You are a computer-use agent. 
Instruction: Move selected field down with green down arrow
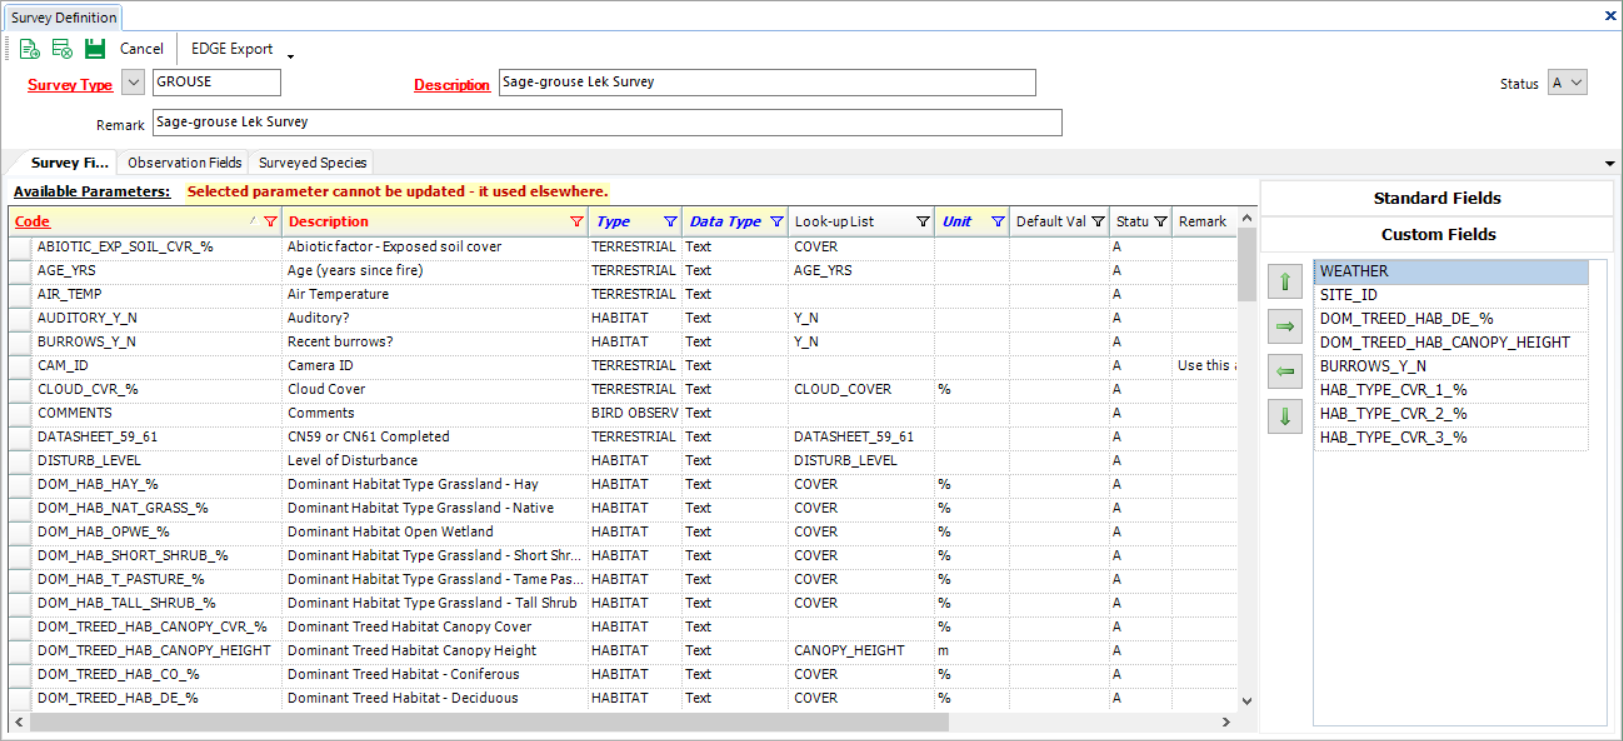pyautogui.click(x=1285, y=416)
